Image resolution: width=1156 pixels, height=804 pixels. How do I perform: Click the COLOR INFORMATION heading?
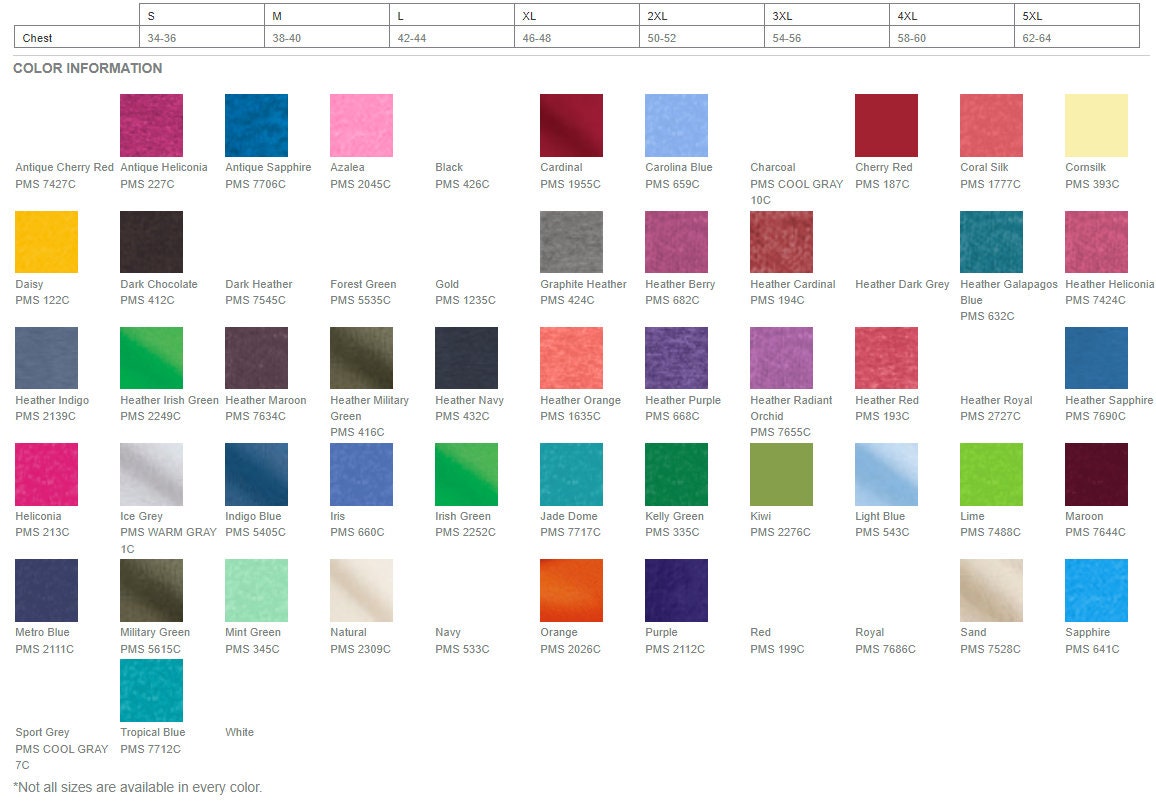coord(88,68)
